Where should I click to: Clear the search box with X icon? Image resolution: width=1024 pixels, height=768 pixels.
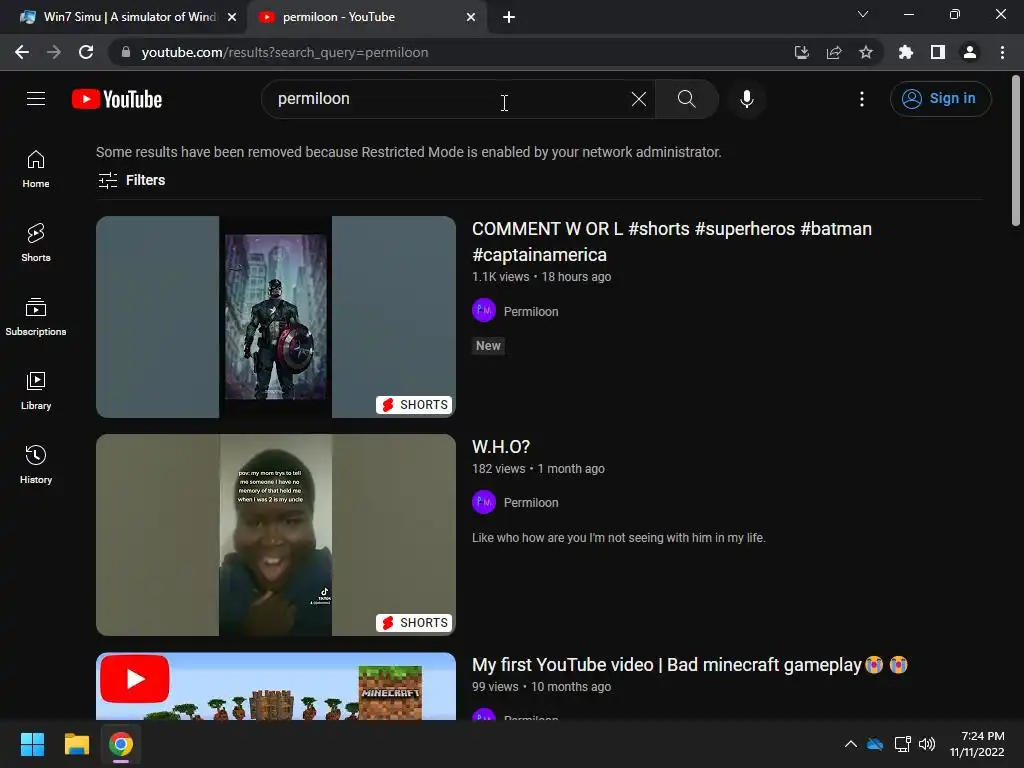[639, 99]
